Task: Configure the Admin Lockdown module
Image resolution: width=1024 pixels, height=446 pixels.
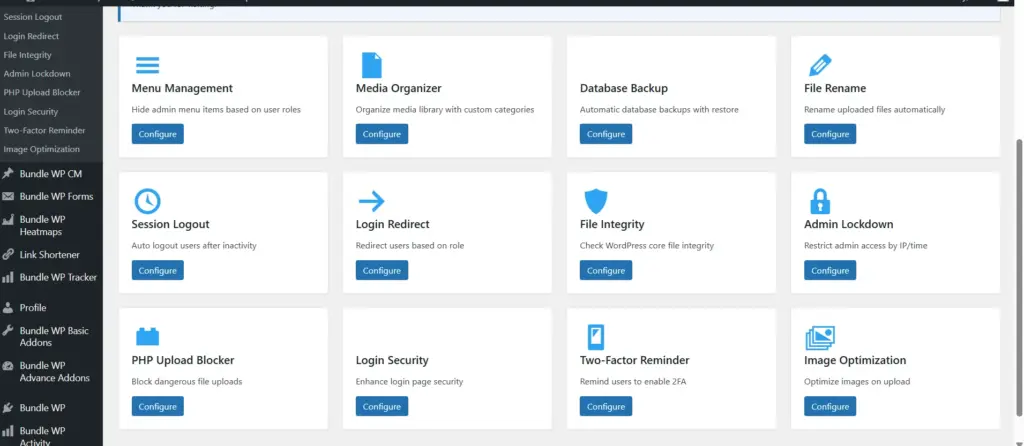Action: pyautogui.click(x=830, y=270)
